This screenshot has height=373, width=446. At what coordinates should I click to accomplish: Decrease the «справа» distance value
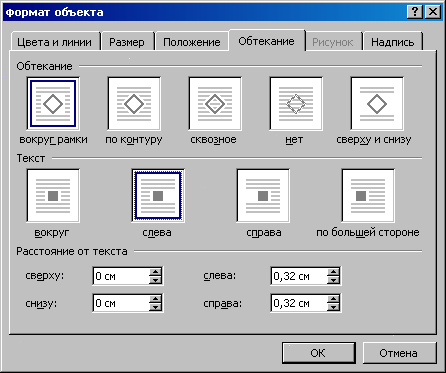coord(333,307)
